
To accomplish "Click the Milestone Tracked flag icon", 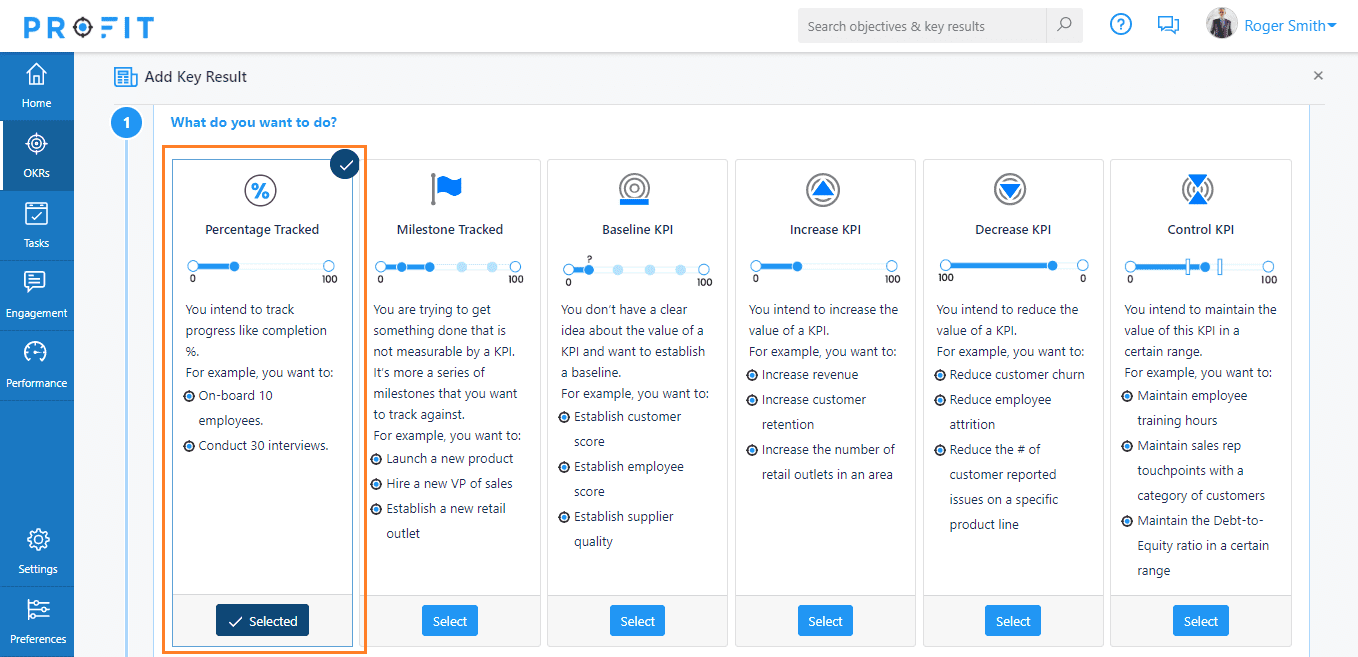I will (x=446, y=188).
